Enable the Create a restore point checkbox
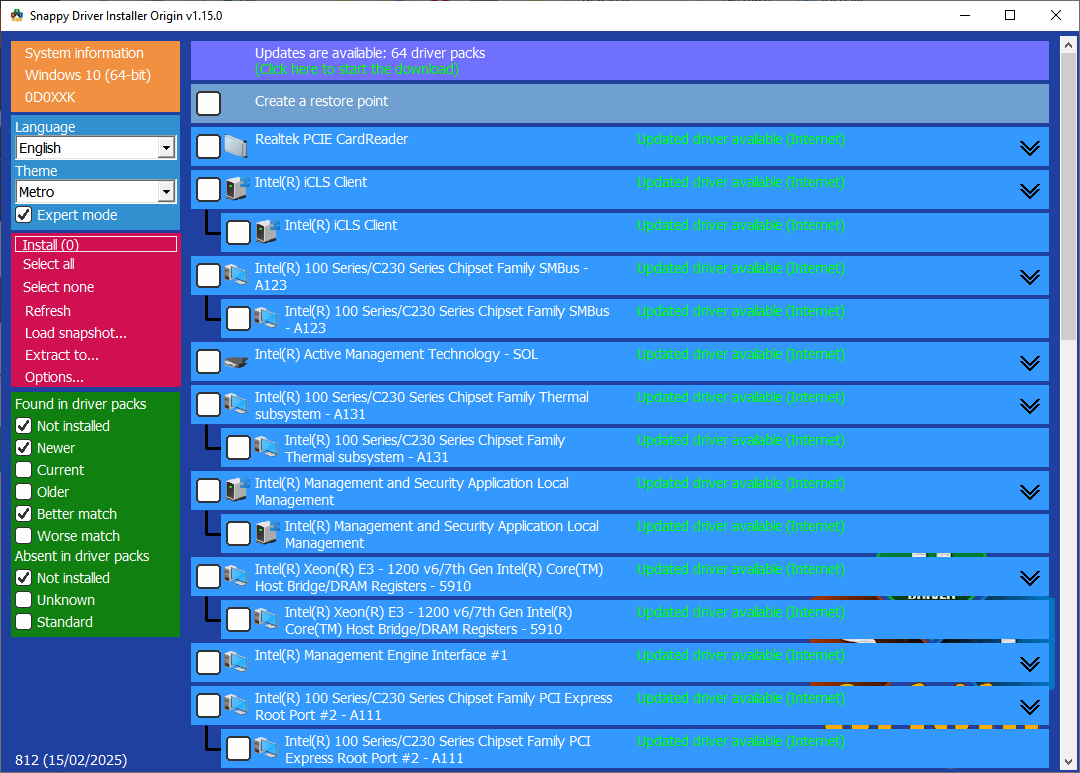The height and width of the screenshot is (773, 1080). (208, 103)
